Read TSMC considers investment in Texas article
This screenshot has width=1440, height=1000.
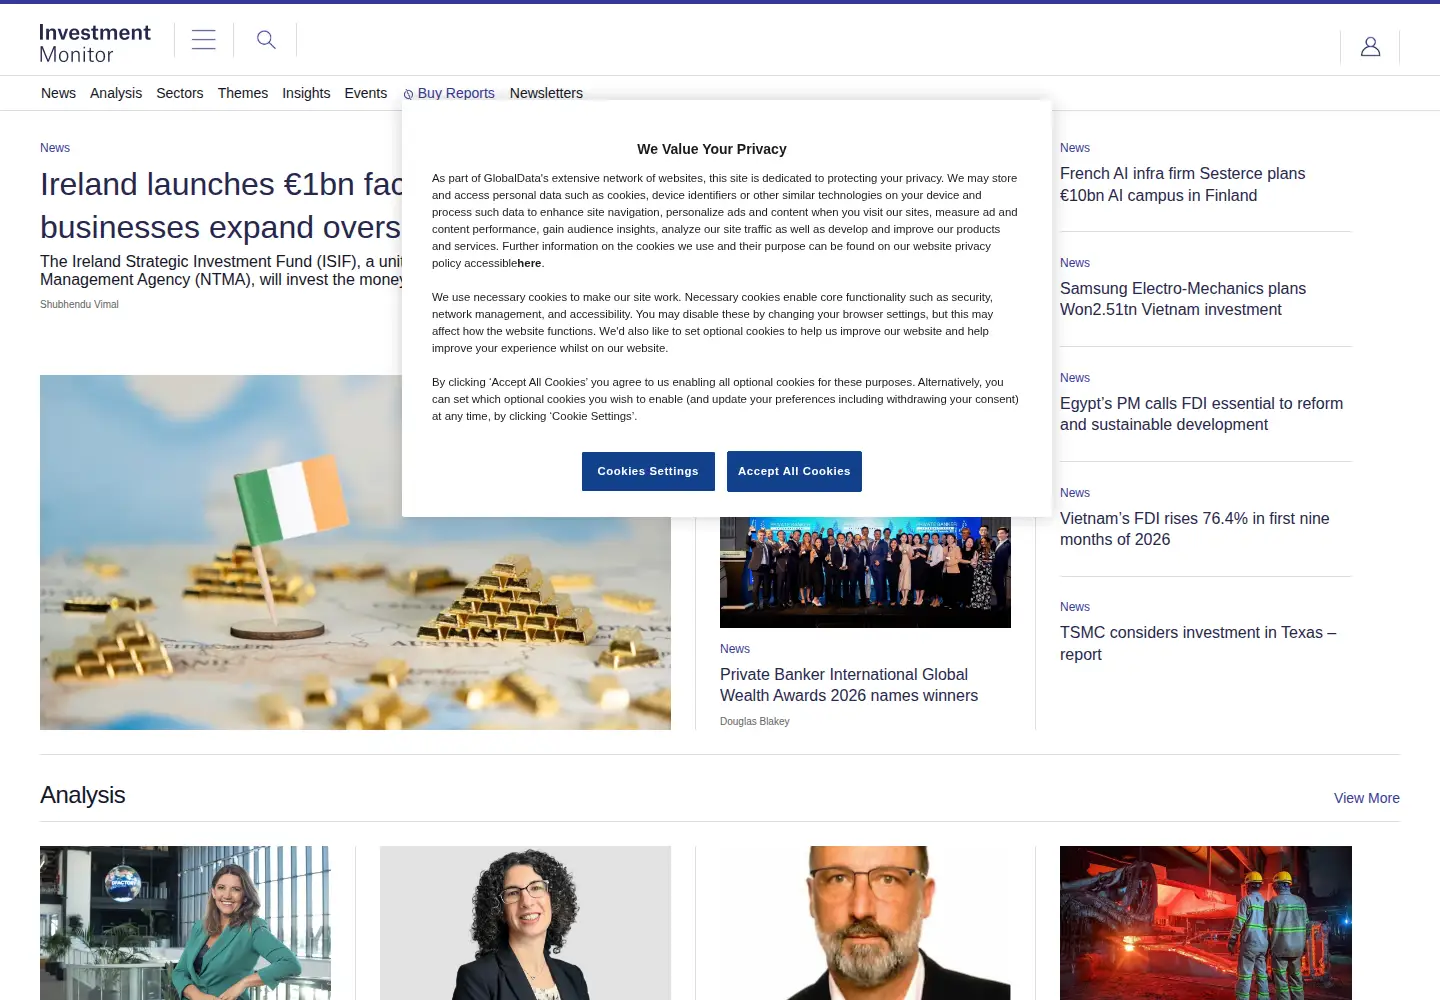pyautogui.click(x=1198, y=643)
